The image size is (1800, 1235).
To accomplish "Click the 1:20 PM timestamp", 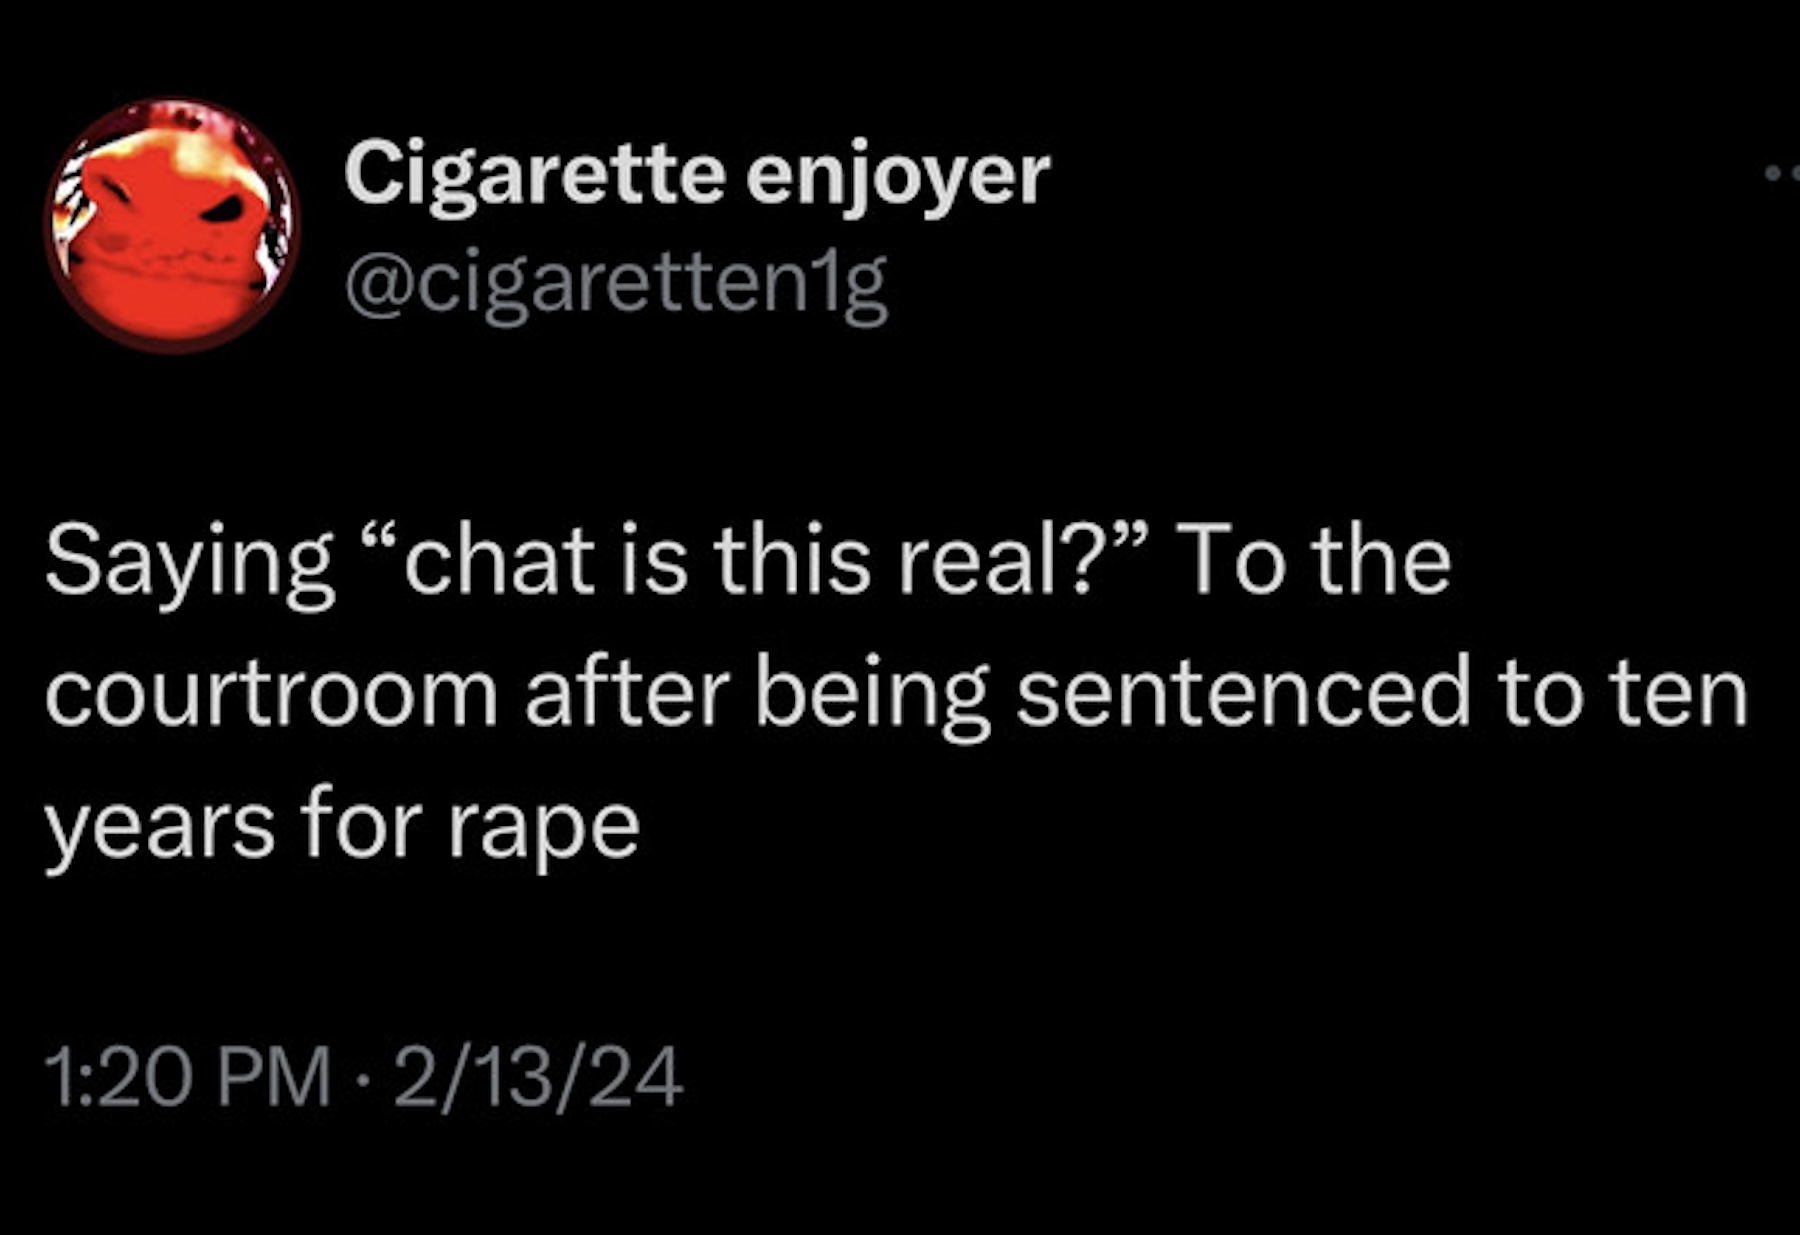I will pos(188,1077).
